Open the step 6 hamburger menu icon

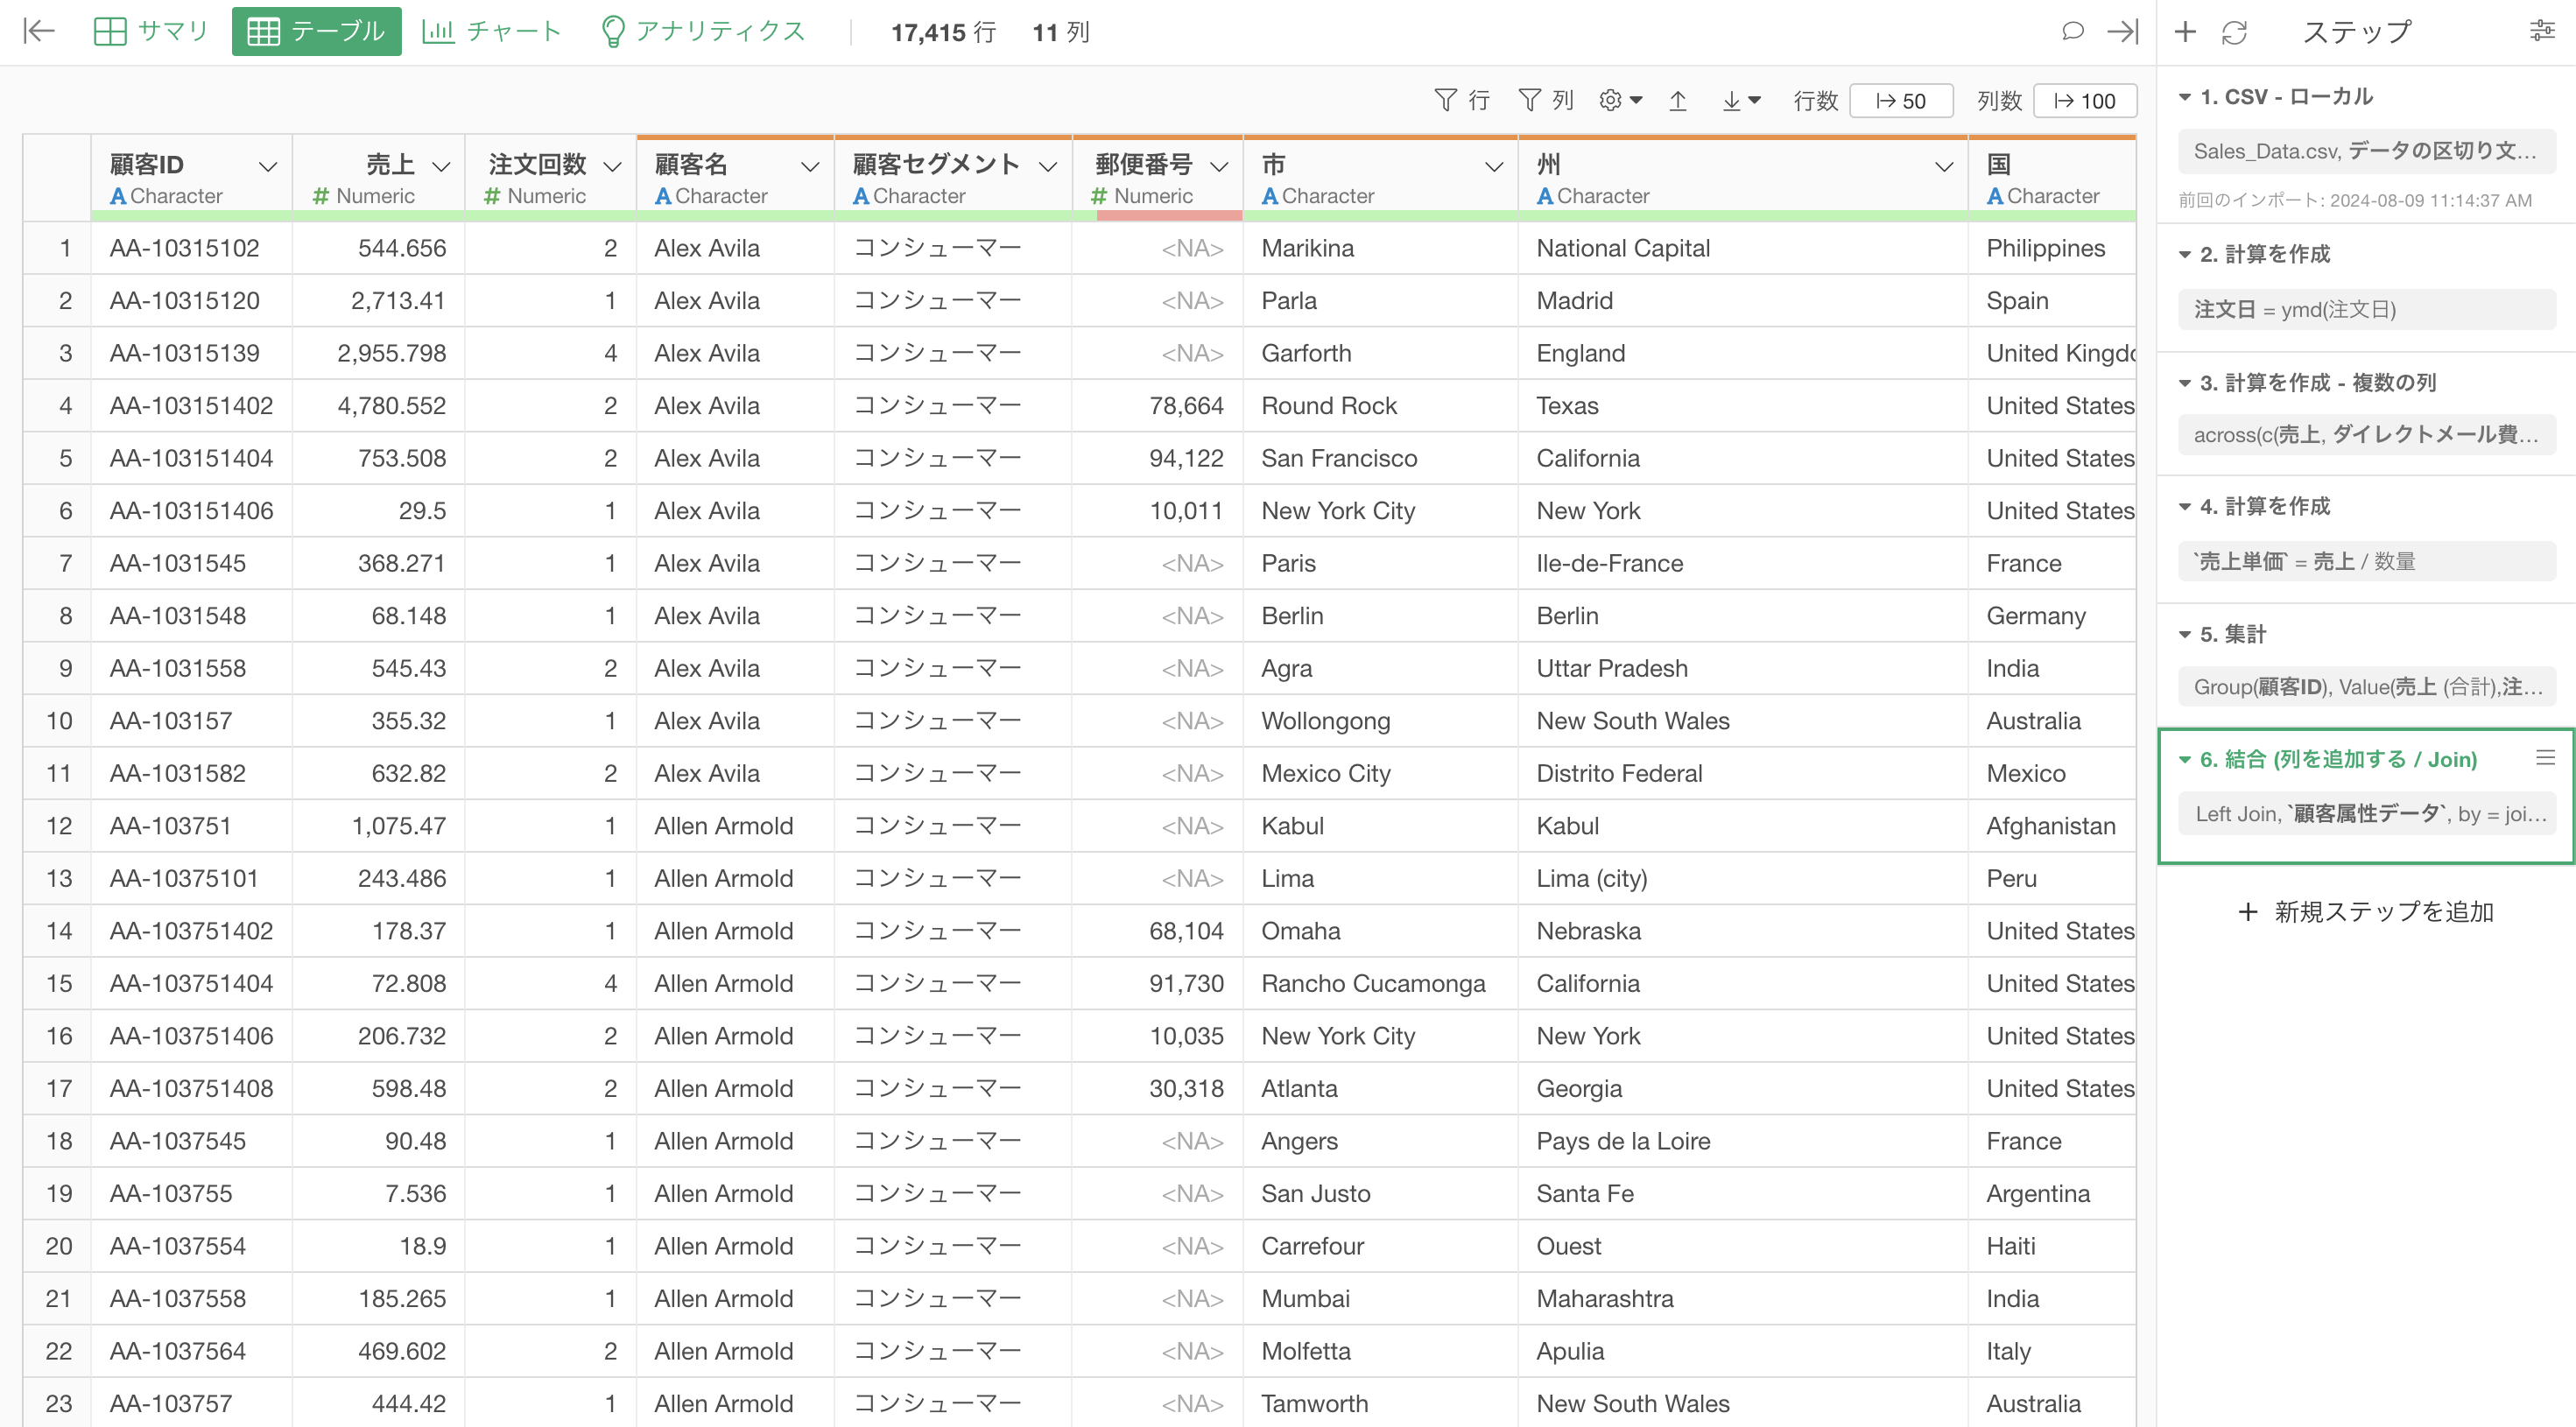[x=2545, y=758]
